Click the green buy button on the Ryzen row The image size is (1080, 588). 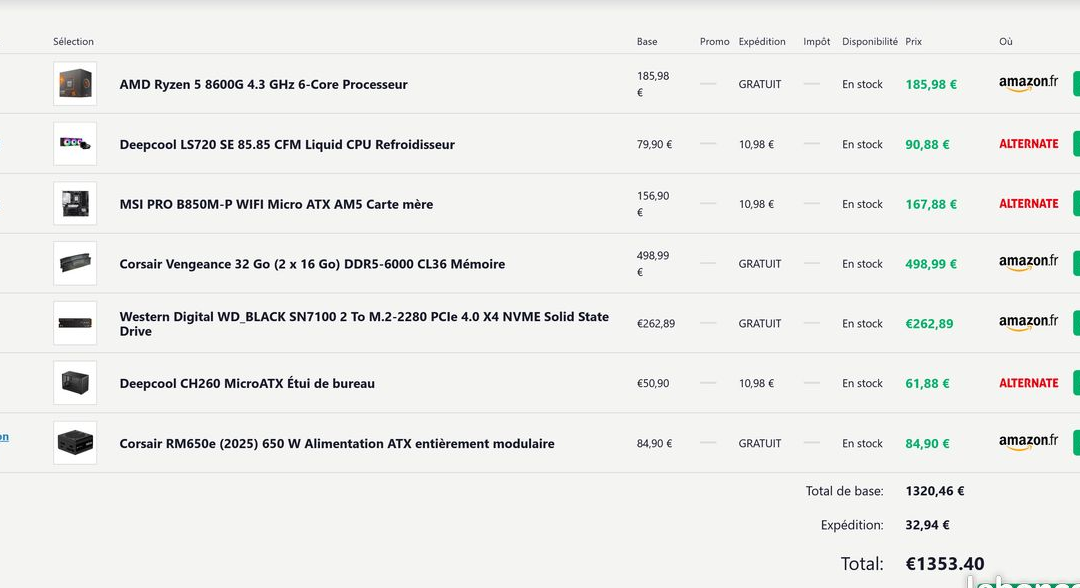[x=1076, y=84]
